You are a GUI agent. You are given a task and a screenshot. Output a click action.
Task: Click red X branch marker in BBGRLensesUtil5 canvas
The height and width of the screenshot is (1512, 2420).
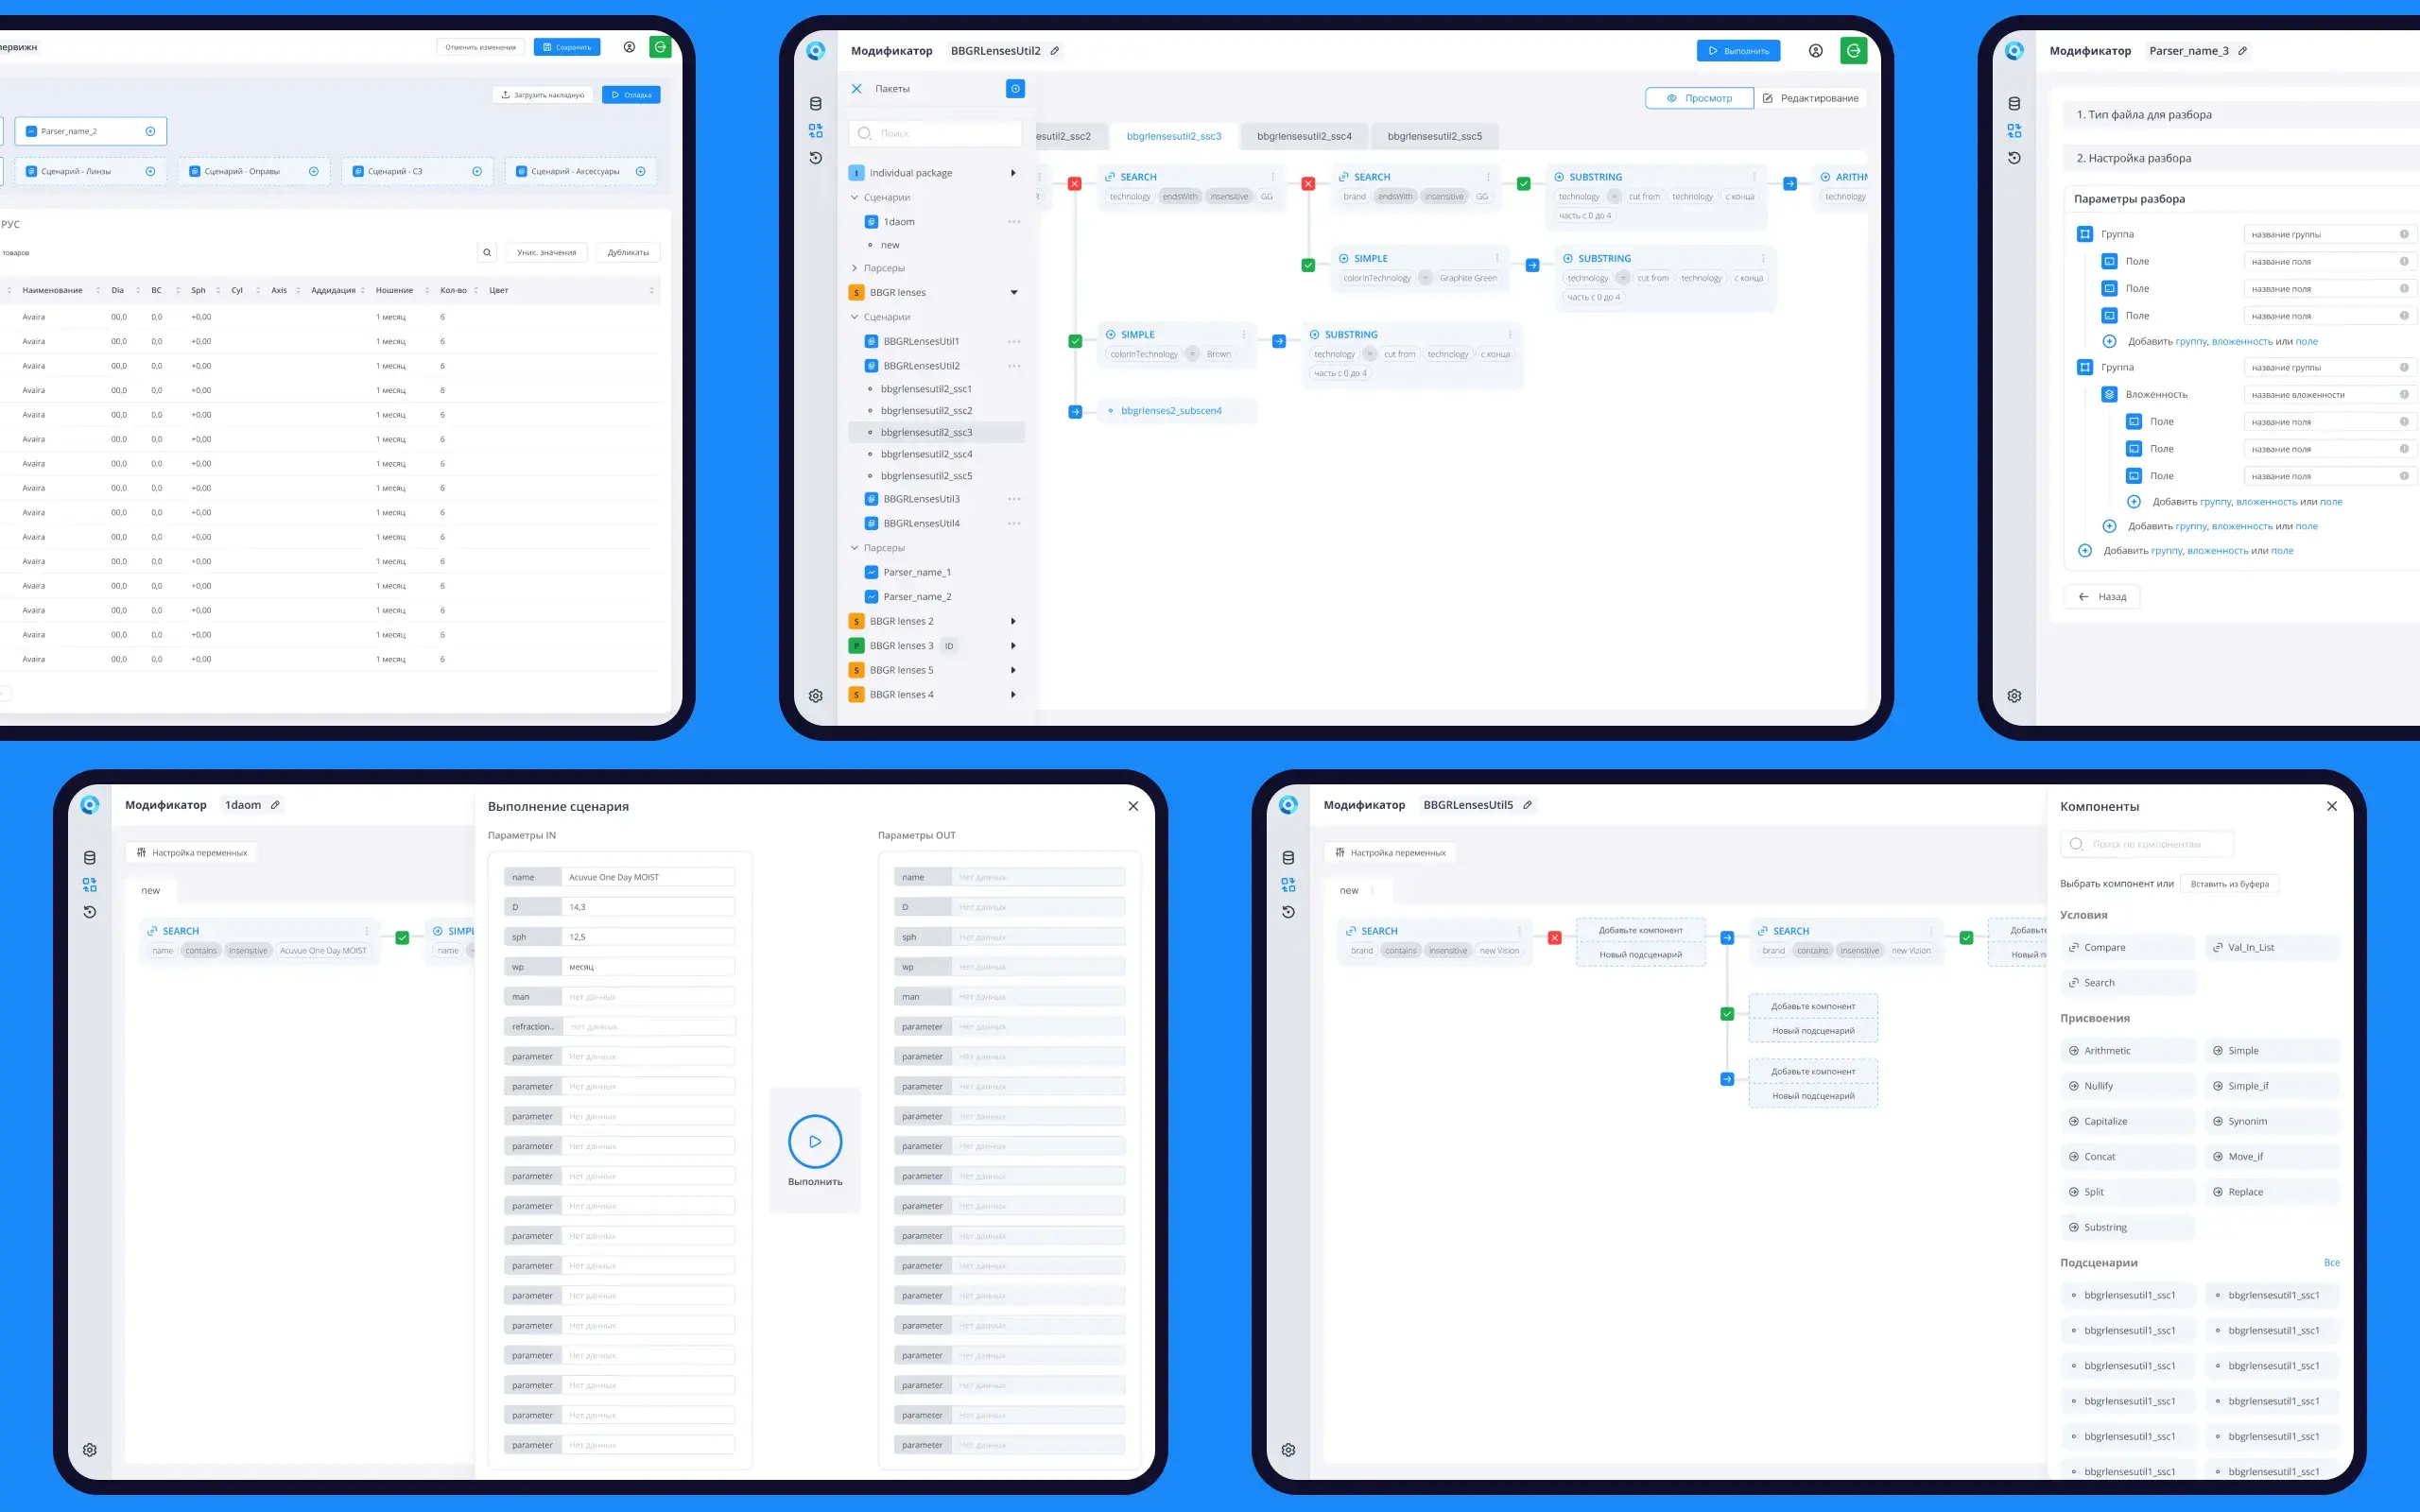point(1554,938)
